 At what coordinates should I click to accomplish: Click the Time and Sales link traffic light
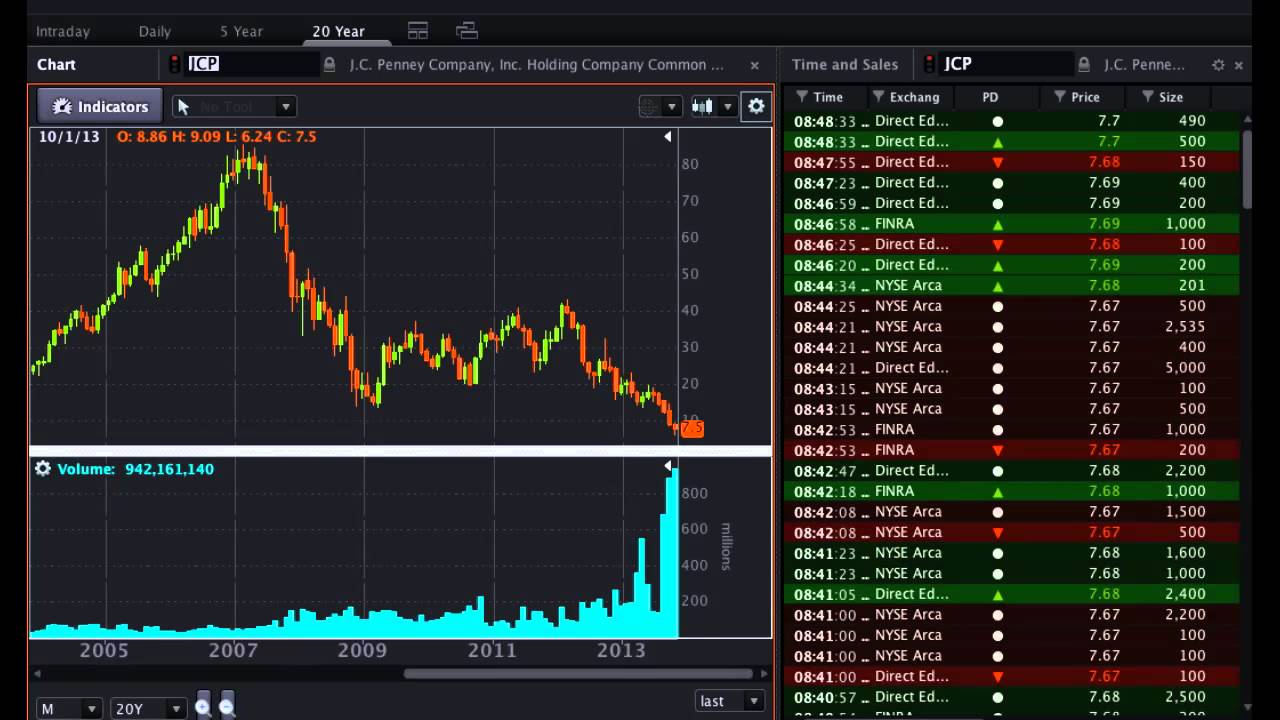(931, 64)
